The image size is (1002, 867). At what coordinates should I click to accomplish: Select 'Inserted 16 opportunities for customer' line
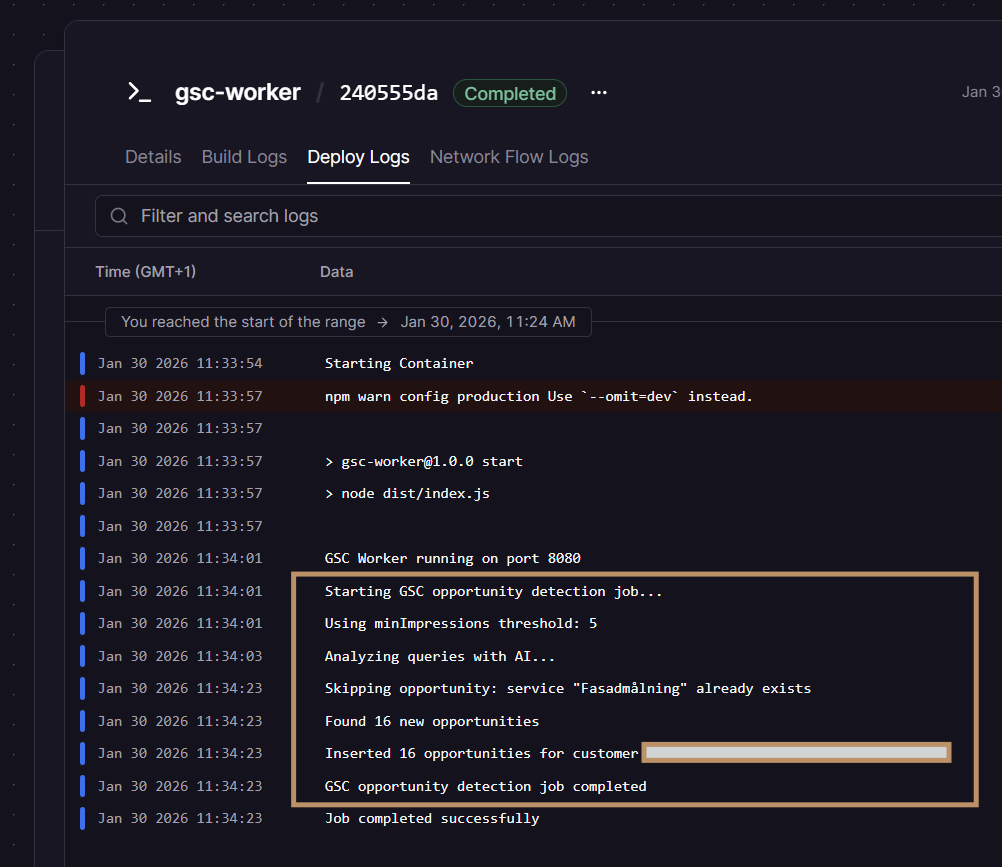pyautogui.click(x=481, y=754)
